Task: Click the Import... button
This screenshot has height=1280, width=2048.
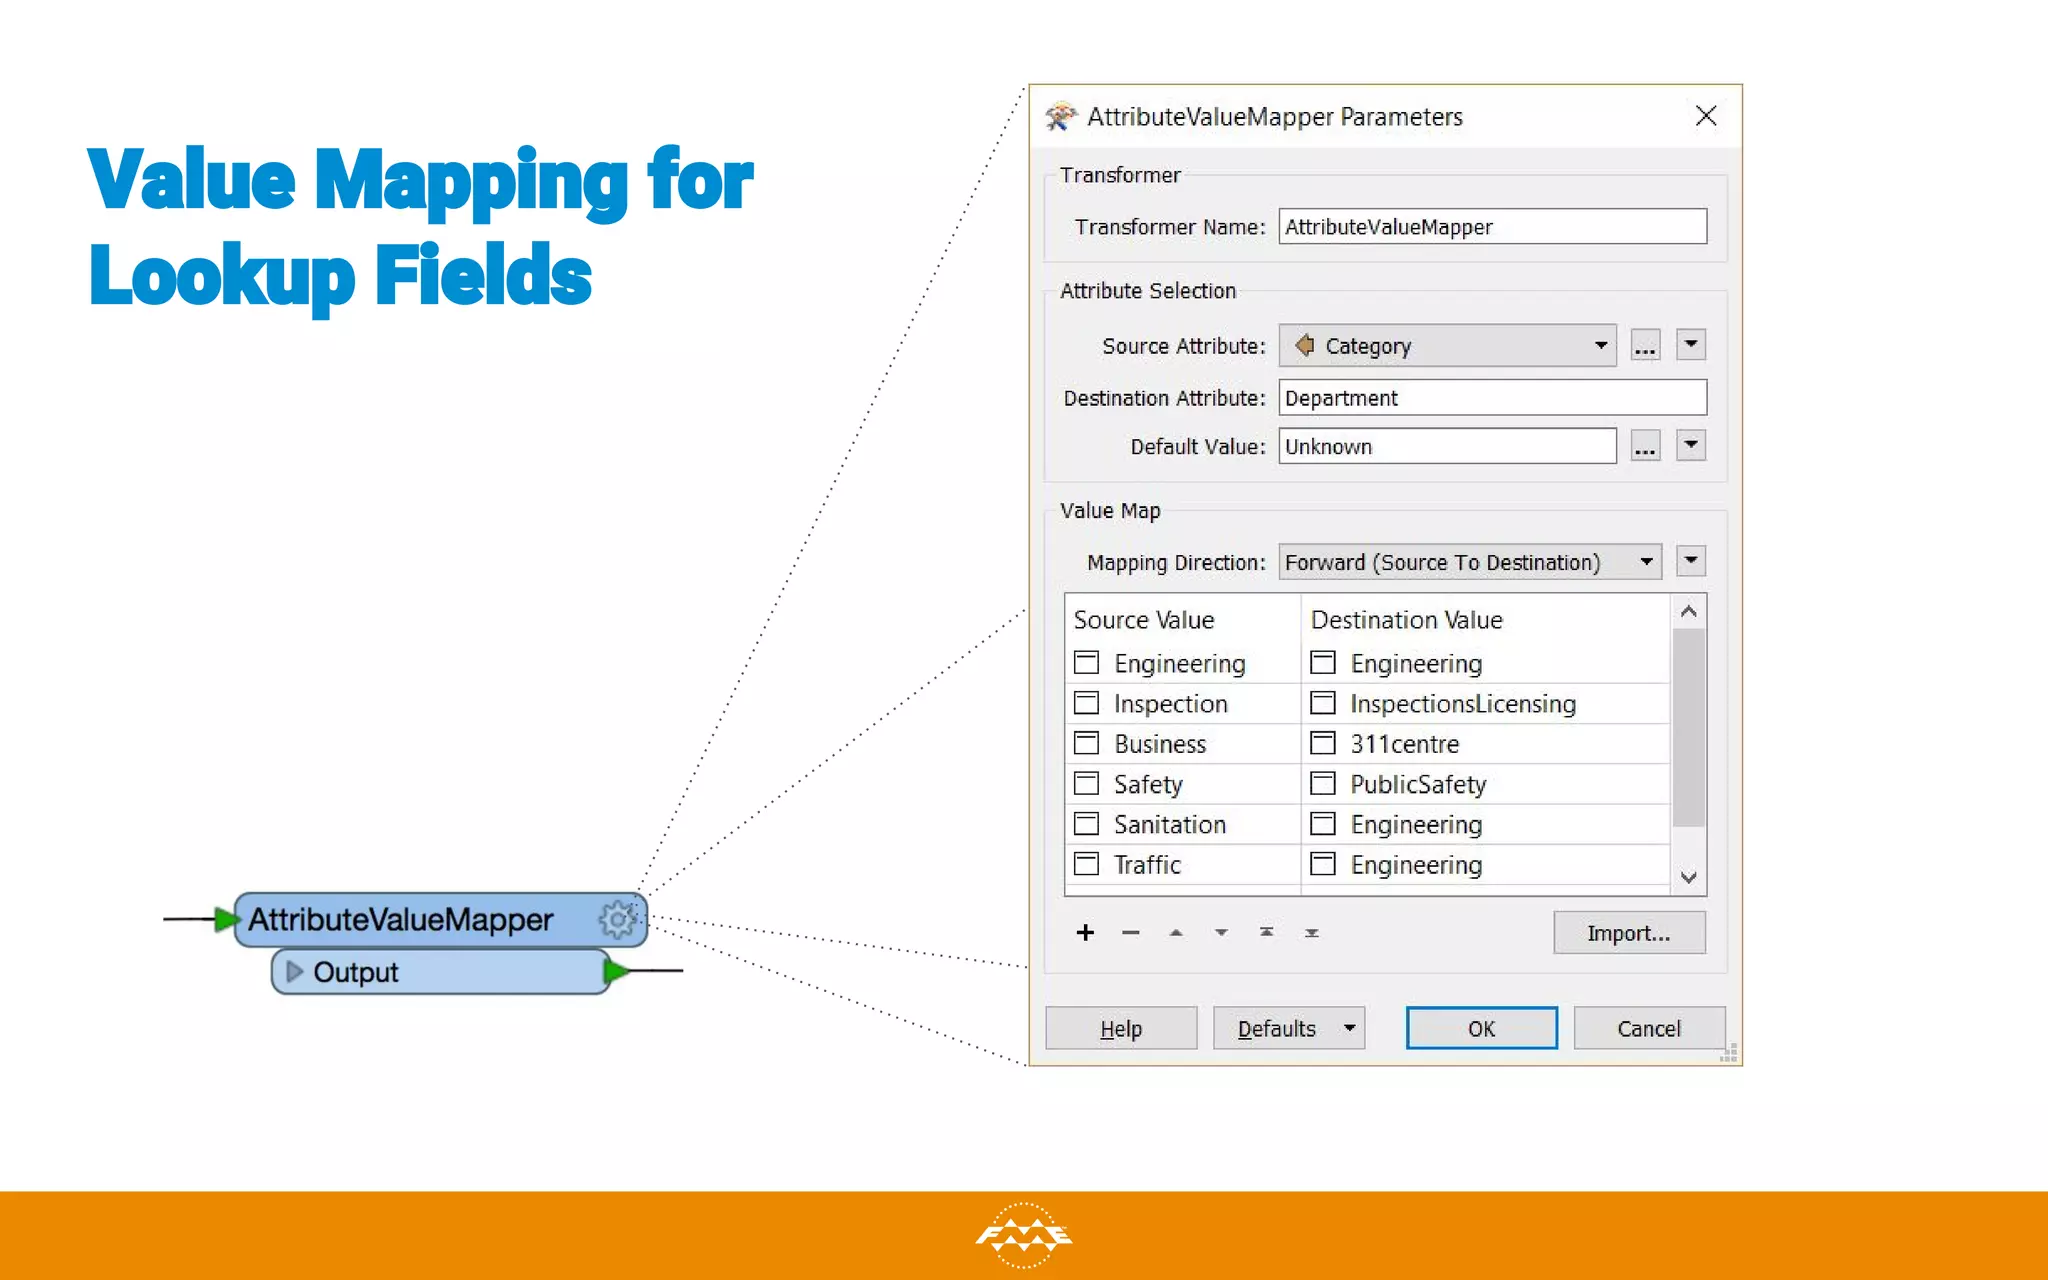Action: pos(1629,933)
